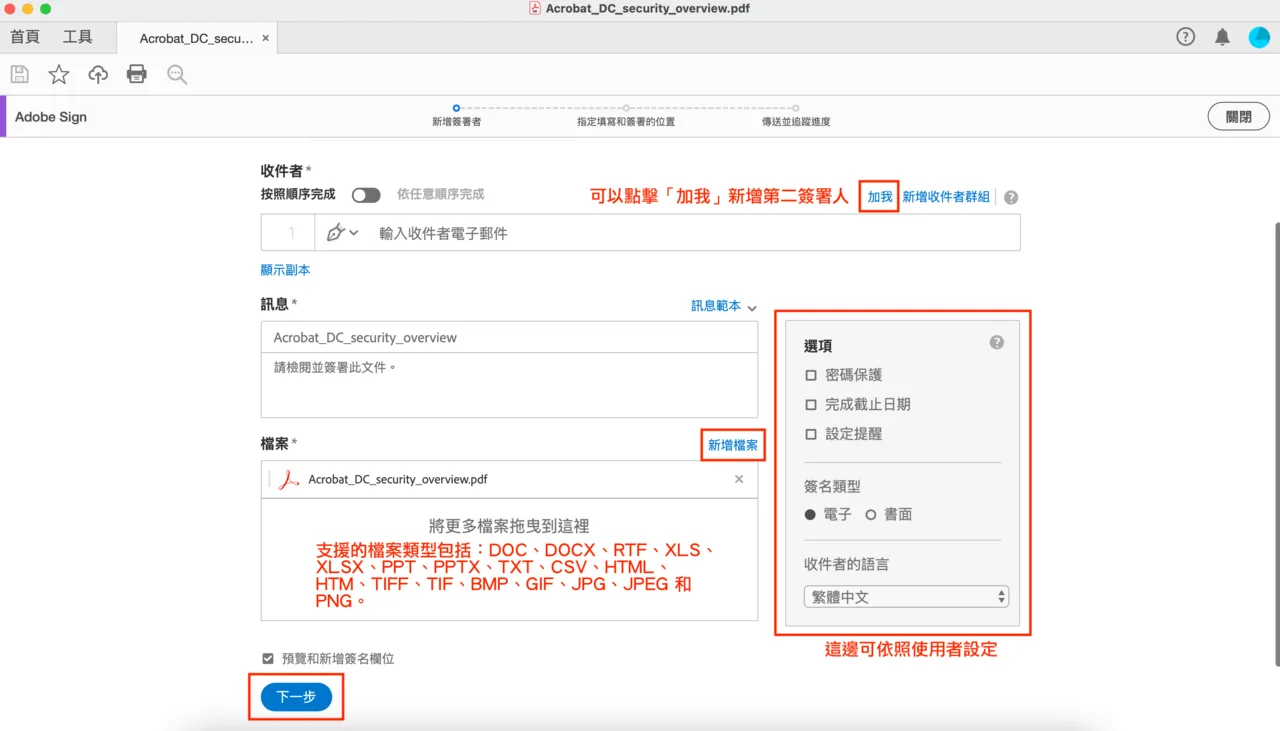Enable 設定提醒 checkbox
The width and height of the screenshot is (1280, 731).
point(811,434)
